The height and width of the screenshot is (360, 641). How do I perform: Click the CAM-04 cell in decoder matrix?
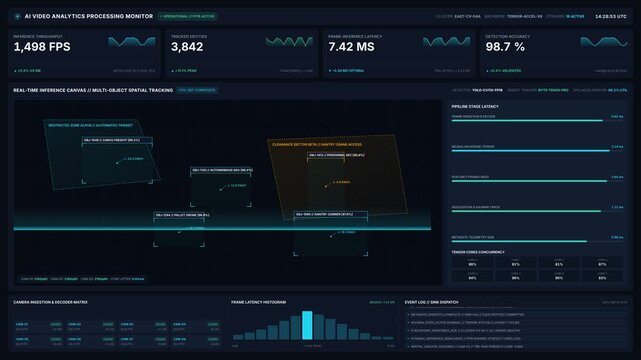[x=196, y=326]
